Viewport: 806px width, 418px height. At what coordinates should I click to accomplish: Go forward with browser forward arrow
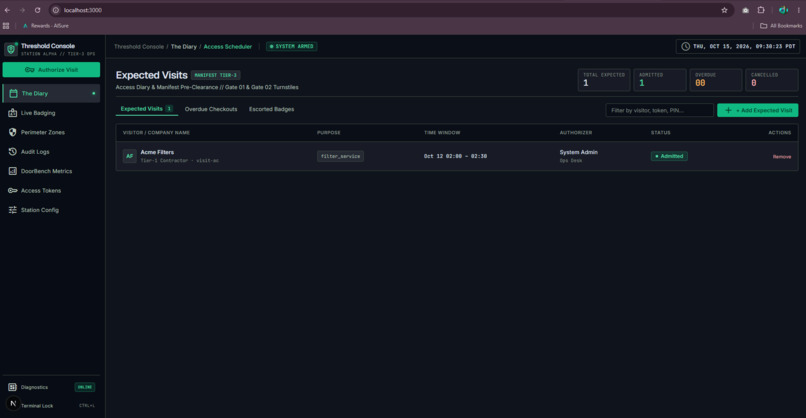(x=22, y=10)
